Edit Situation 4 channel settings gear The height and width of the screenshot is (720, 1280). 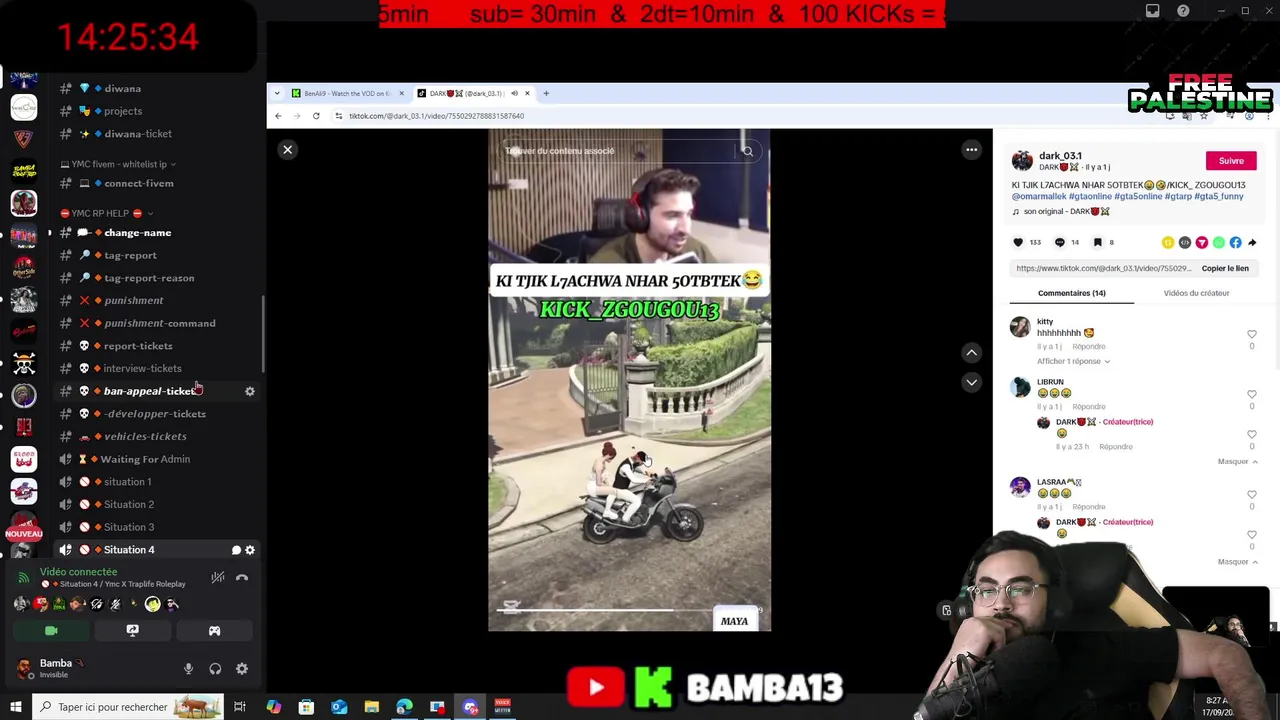tap(250, 550)
